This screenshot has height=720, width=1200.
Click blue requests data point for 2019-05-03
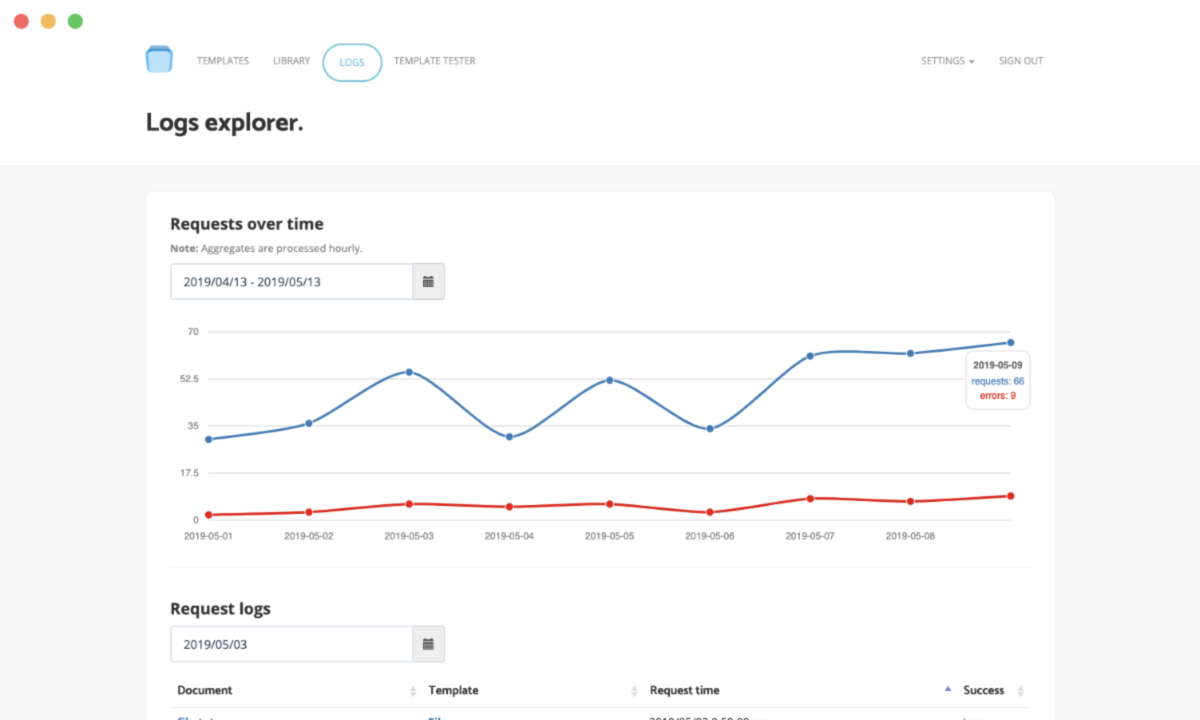click(x=409, y=372)
